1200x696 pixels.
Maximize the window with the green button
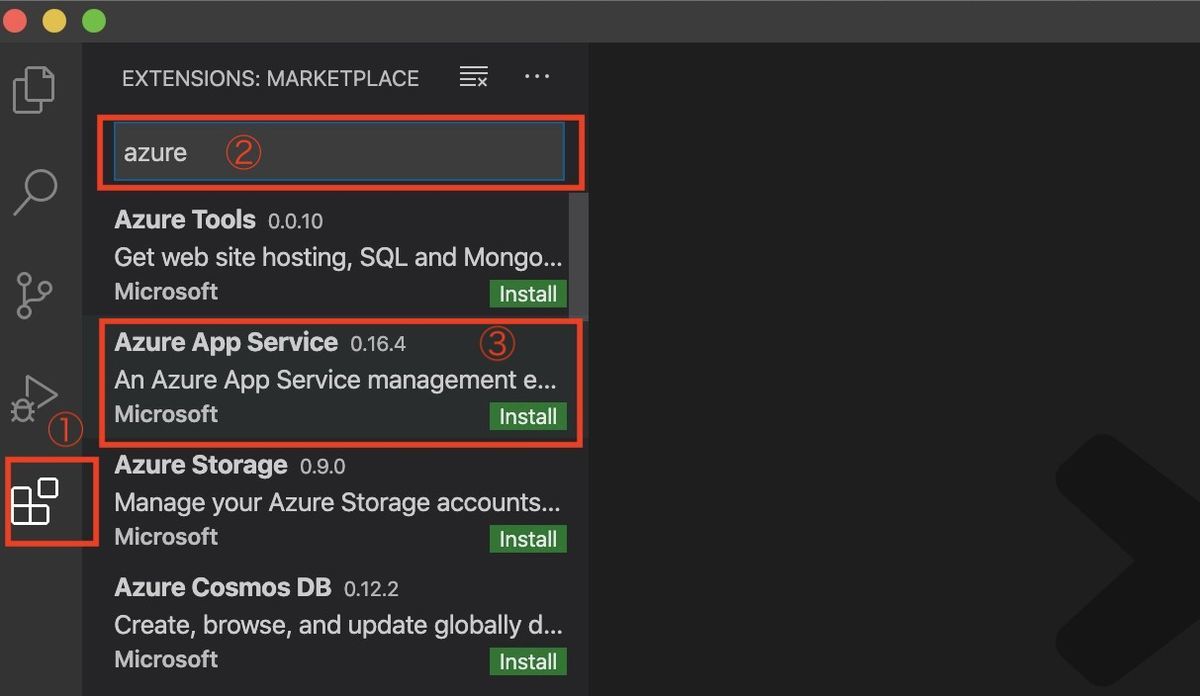[x=94, y=20]
